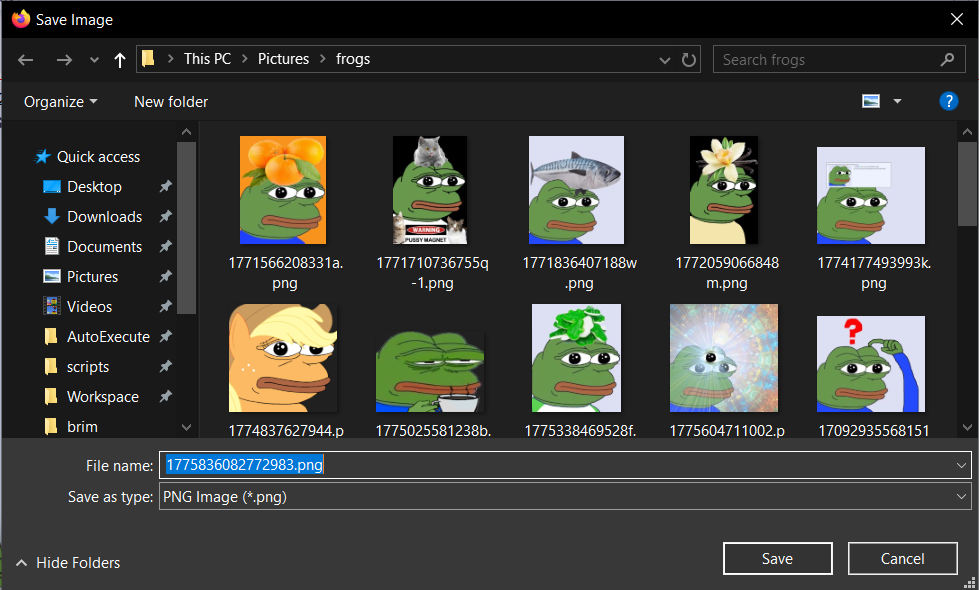Click the pin icon next to scripts

pos(165,366)
